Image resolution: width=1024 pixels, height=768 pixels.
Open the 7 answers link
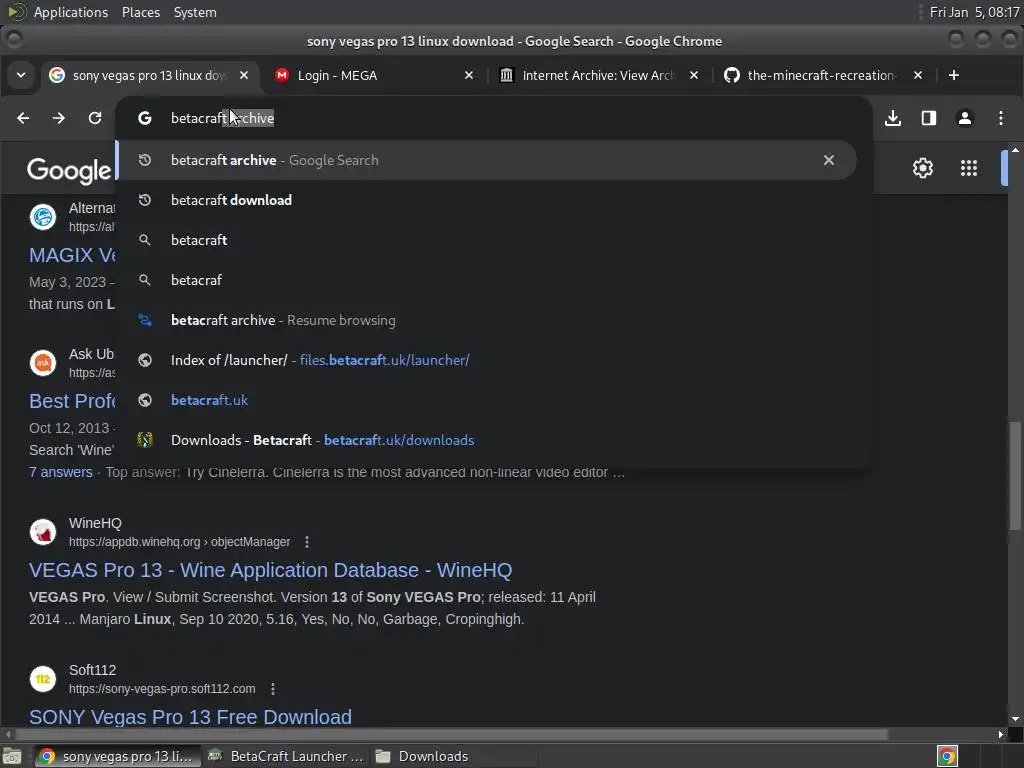(x=61, y=472)
